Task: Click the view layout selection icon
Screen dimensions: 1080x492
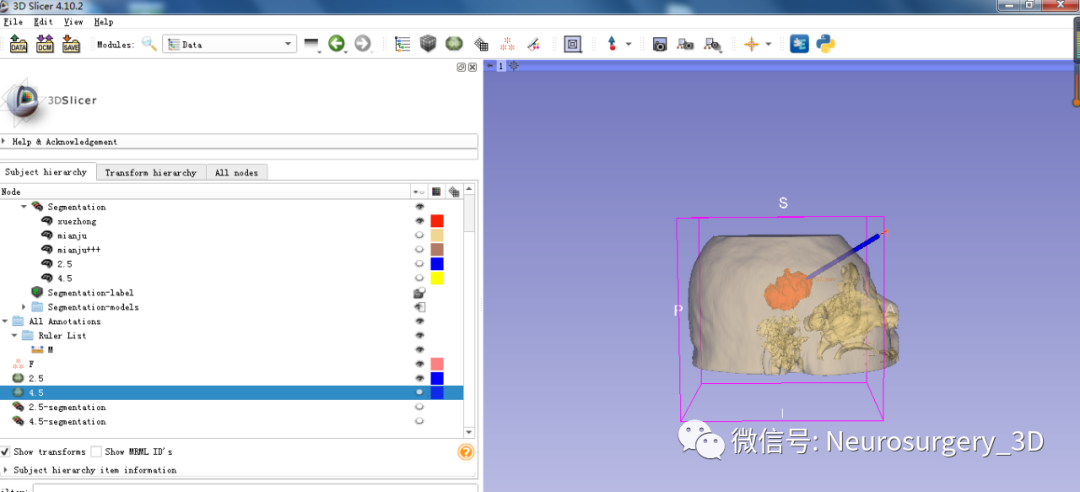Action: tap(572, 44)
